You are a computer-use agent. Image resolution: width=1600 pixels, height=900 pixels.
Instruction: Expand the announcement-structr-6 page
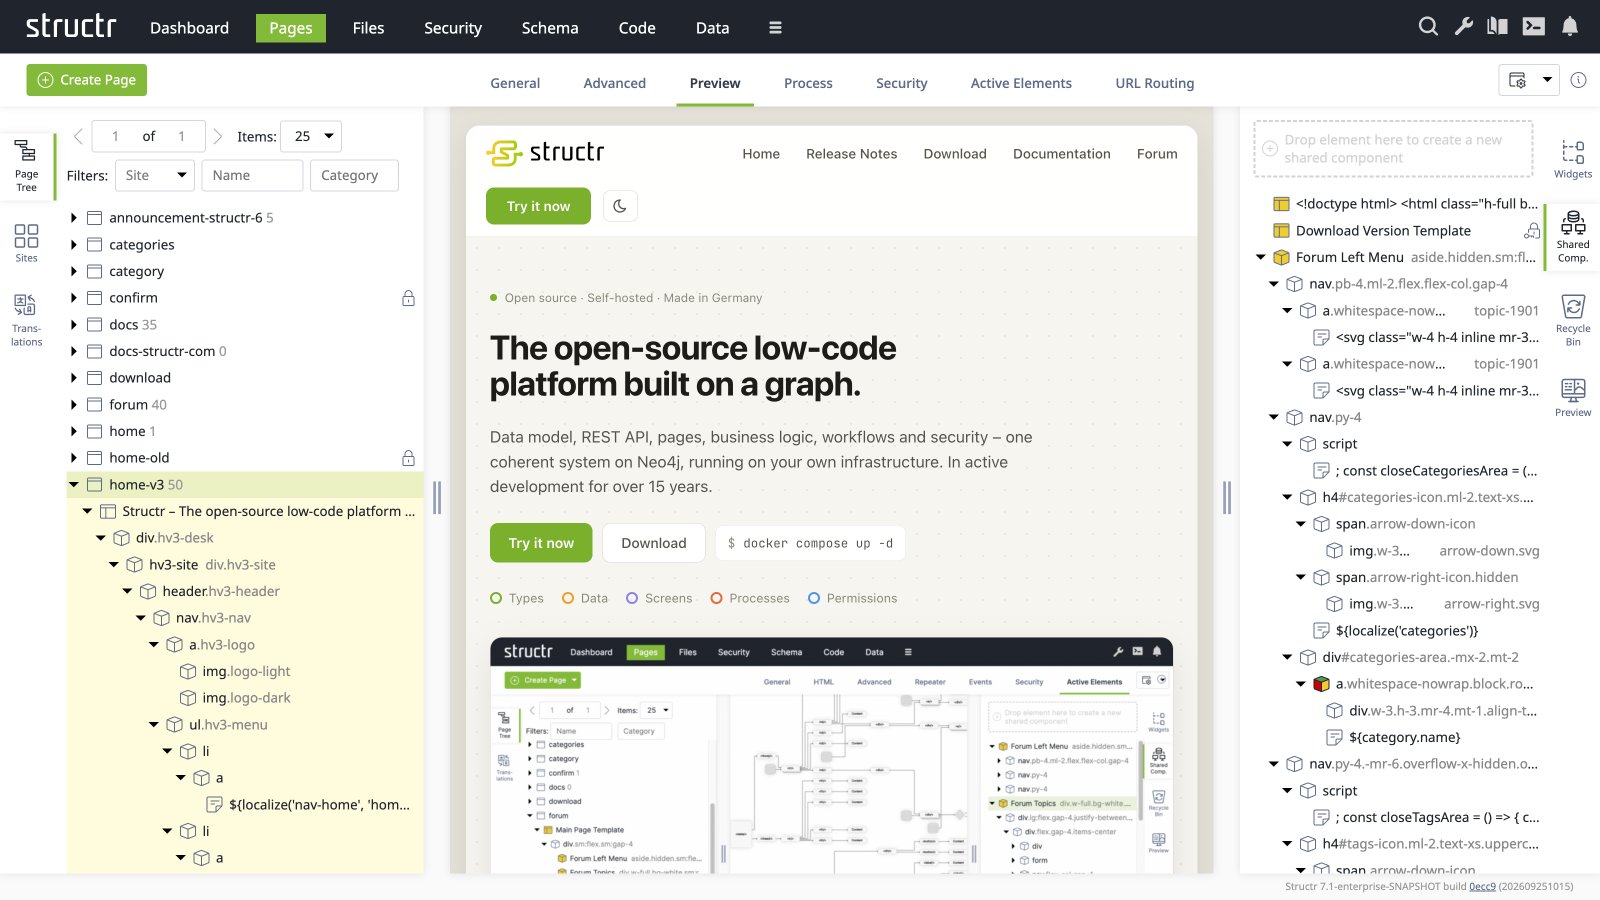(x=74, y=218)
